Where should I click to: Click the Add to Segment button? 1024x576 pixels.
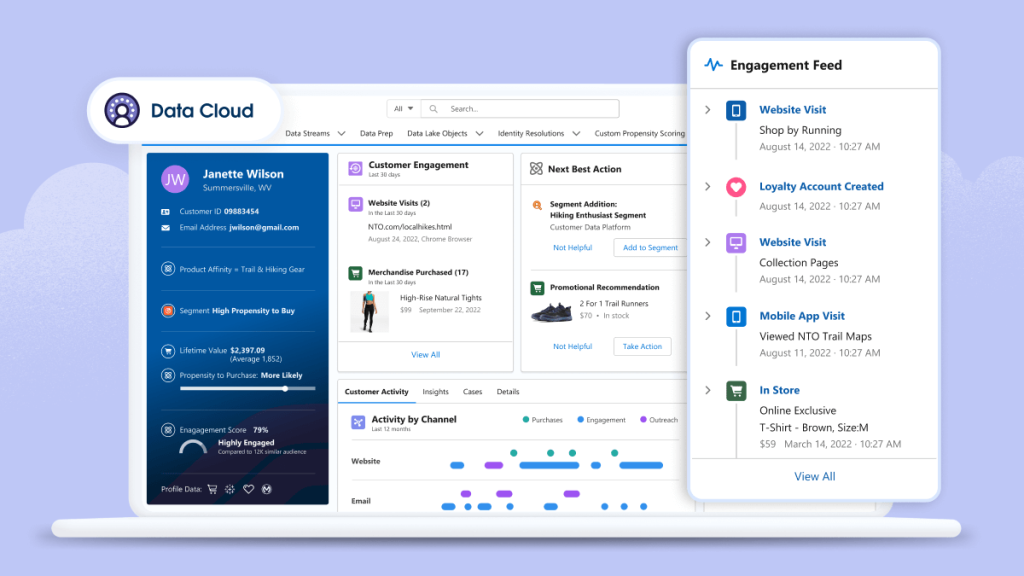coord(650,247)
